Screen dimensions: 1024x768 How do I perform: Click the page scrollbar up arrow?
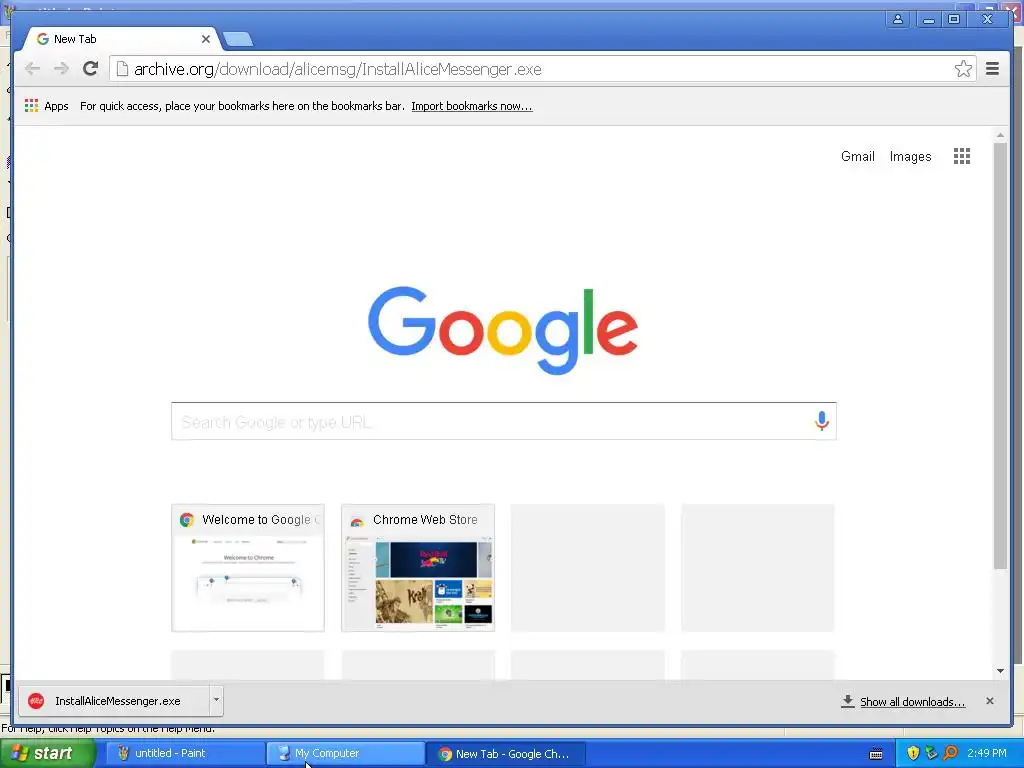1000,135
